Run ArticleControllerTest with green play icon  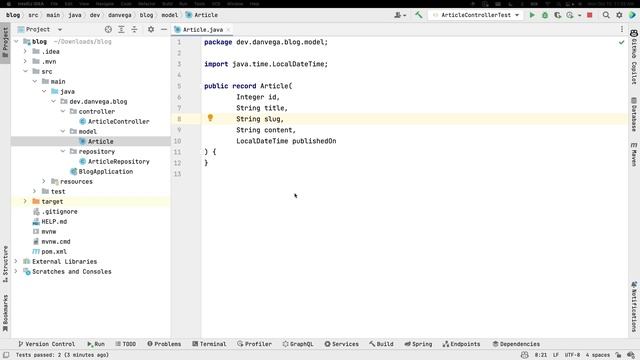[532, 15]
